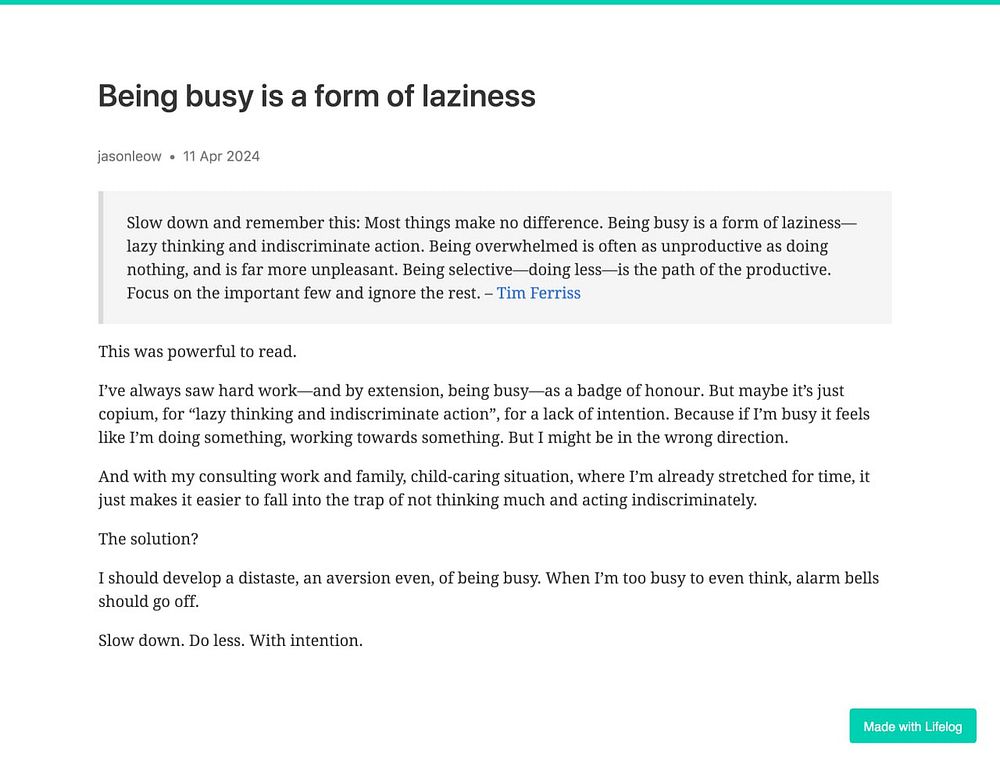The width and height of the screenshot is (1000, 763).
Task: Click the left grey border of the blockquote
Action: 101,257
